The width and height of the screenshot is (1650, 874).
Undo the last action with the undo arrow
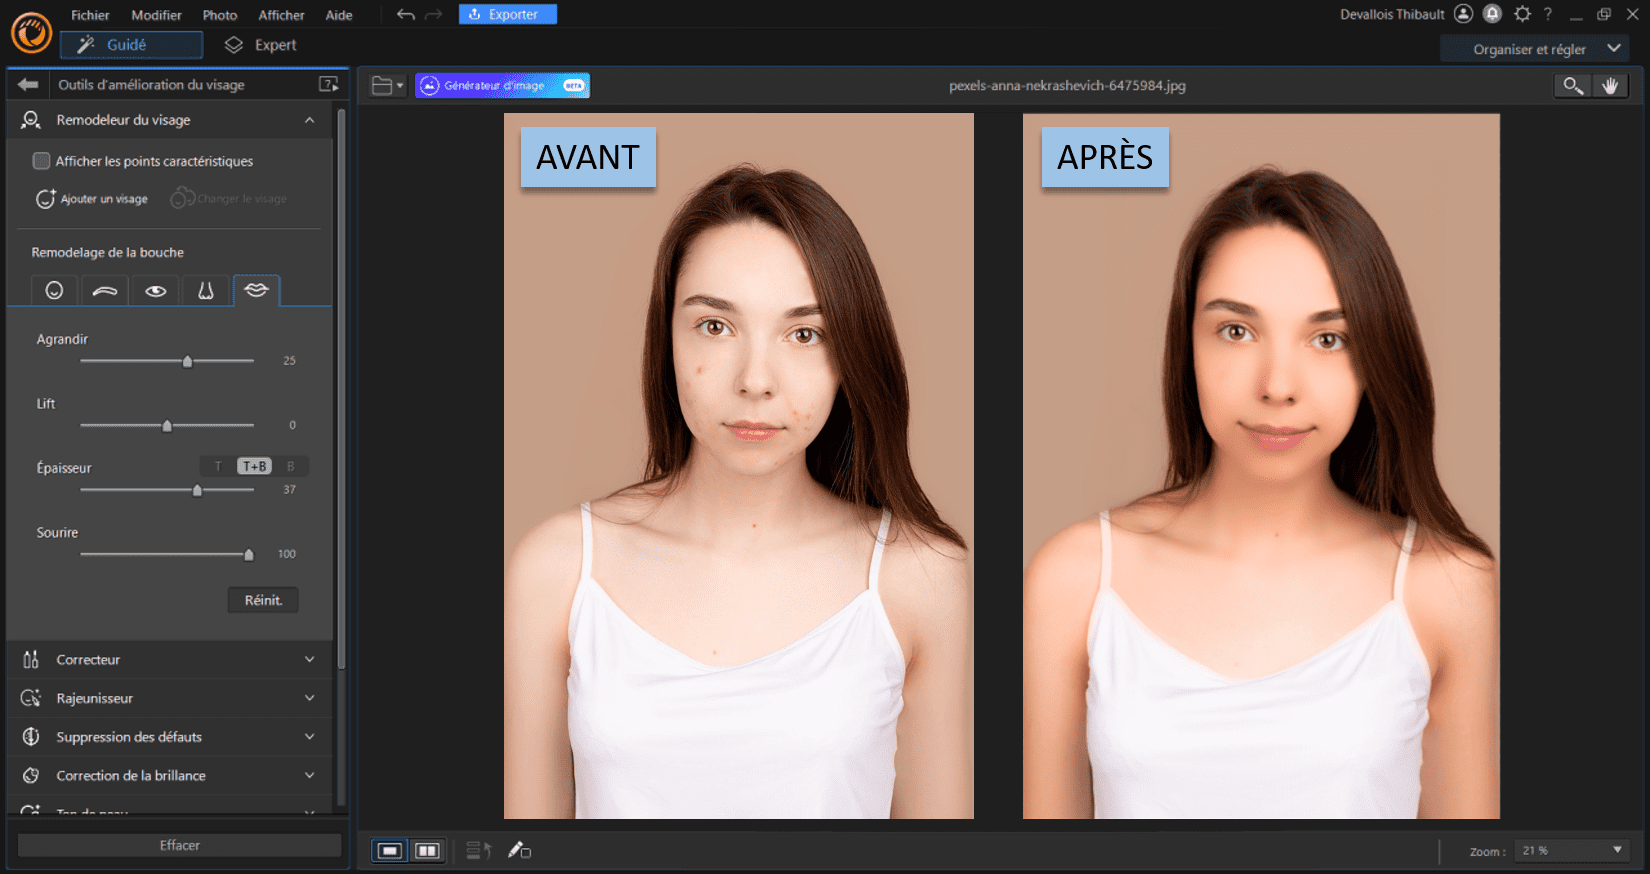(x=405, y=14)
